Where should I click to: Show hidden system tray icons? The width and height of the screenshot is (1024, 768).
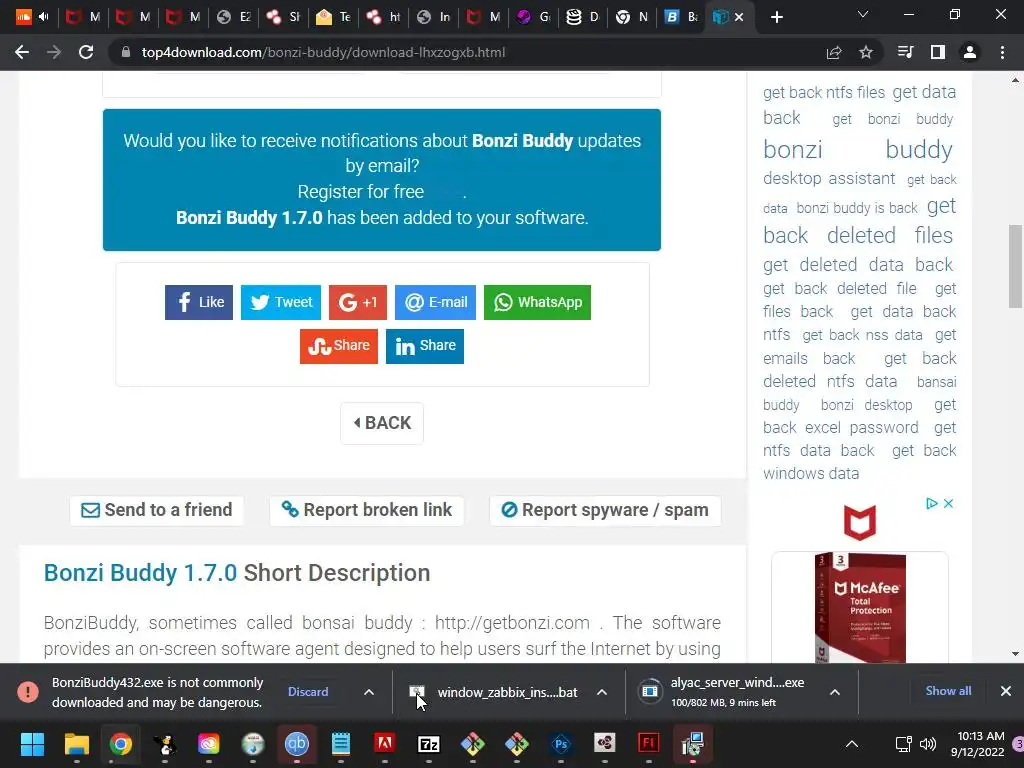[852, 744]
